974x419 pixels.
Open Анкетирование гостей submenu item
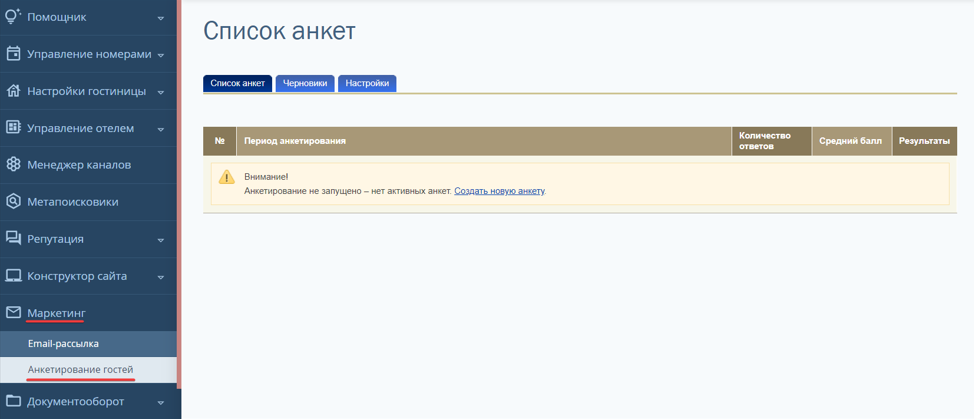tap(88, 369)
